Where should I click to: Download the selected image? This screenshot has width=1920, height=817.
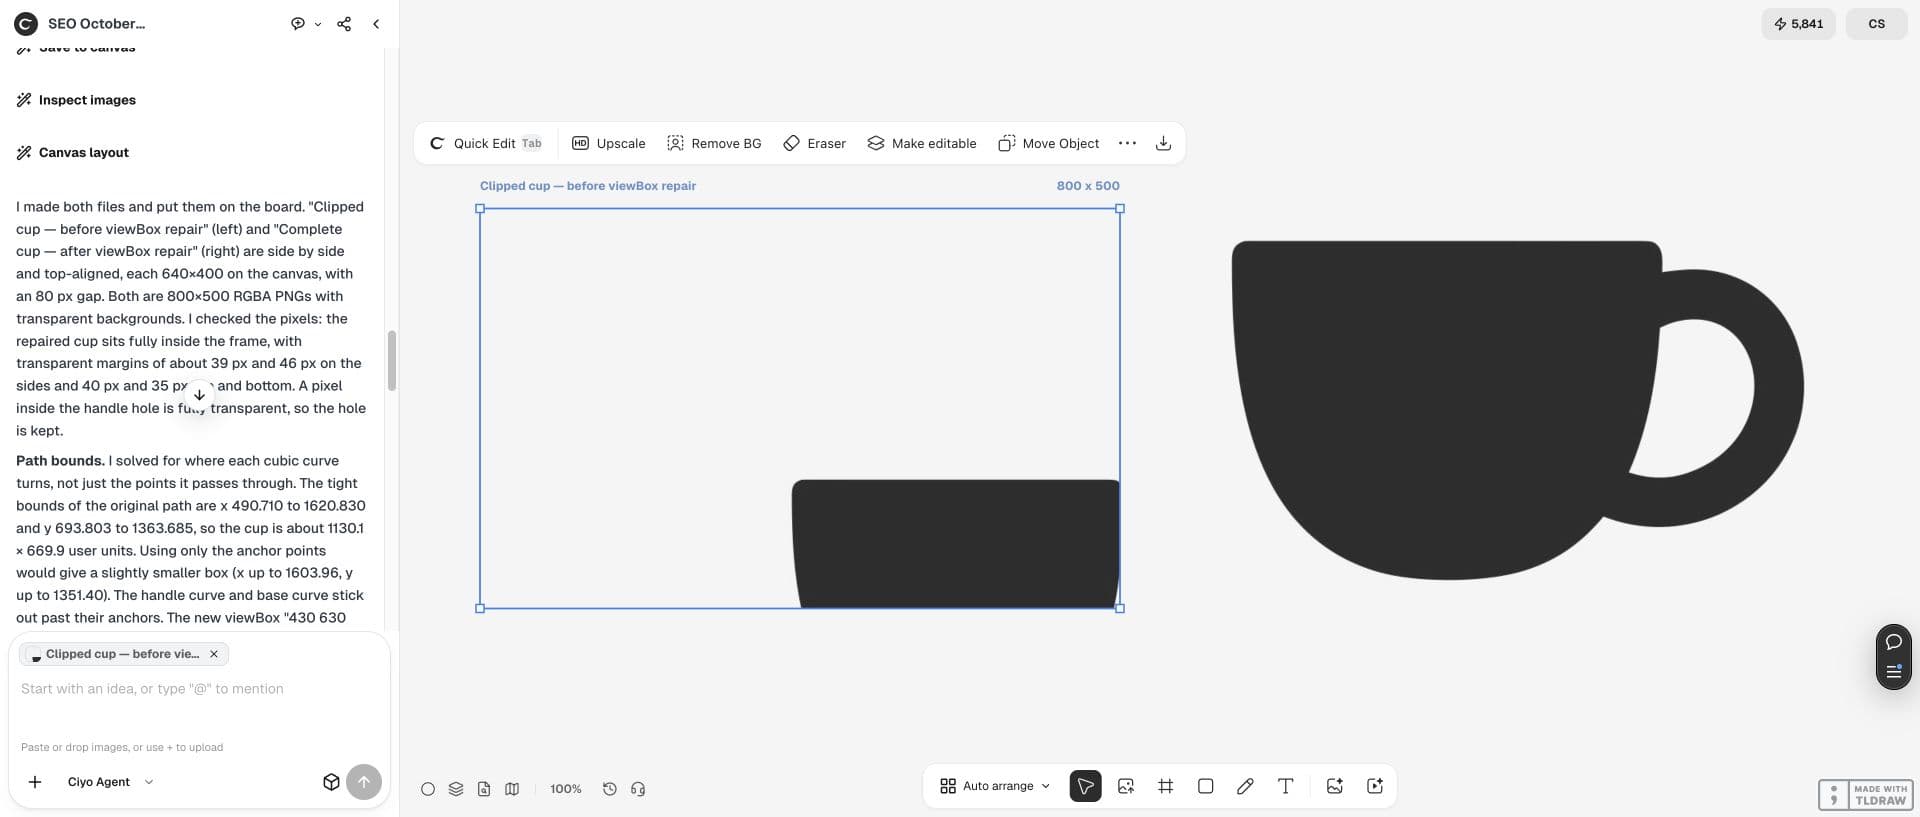1163,144
